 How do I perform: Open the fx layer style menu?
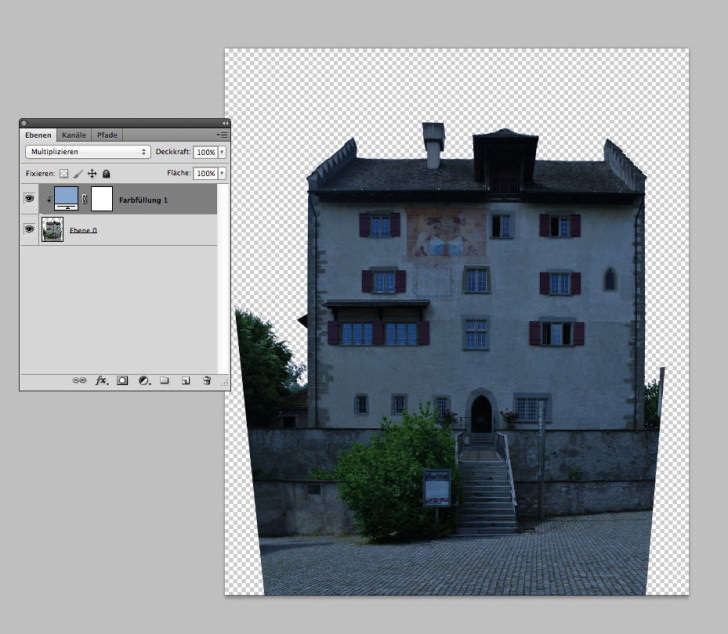point(101,381)
